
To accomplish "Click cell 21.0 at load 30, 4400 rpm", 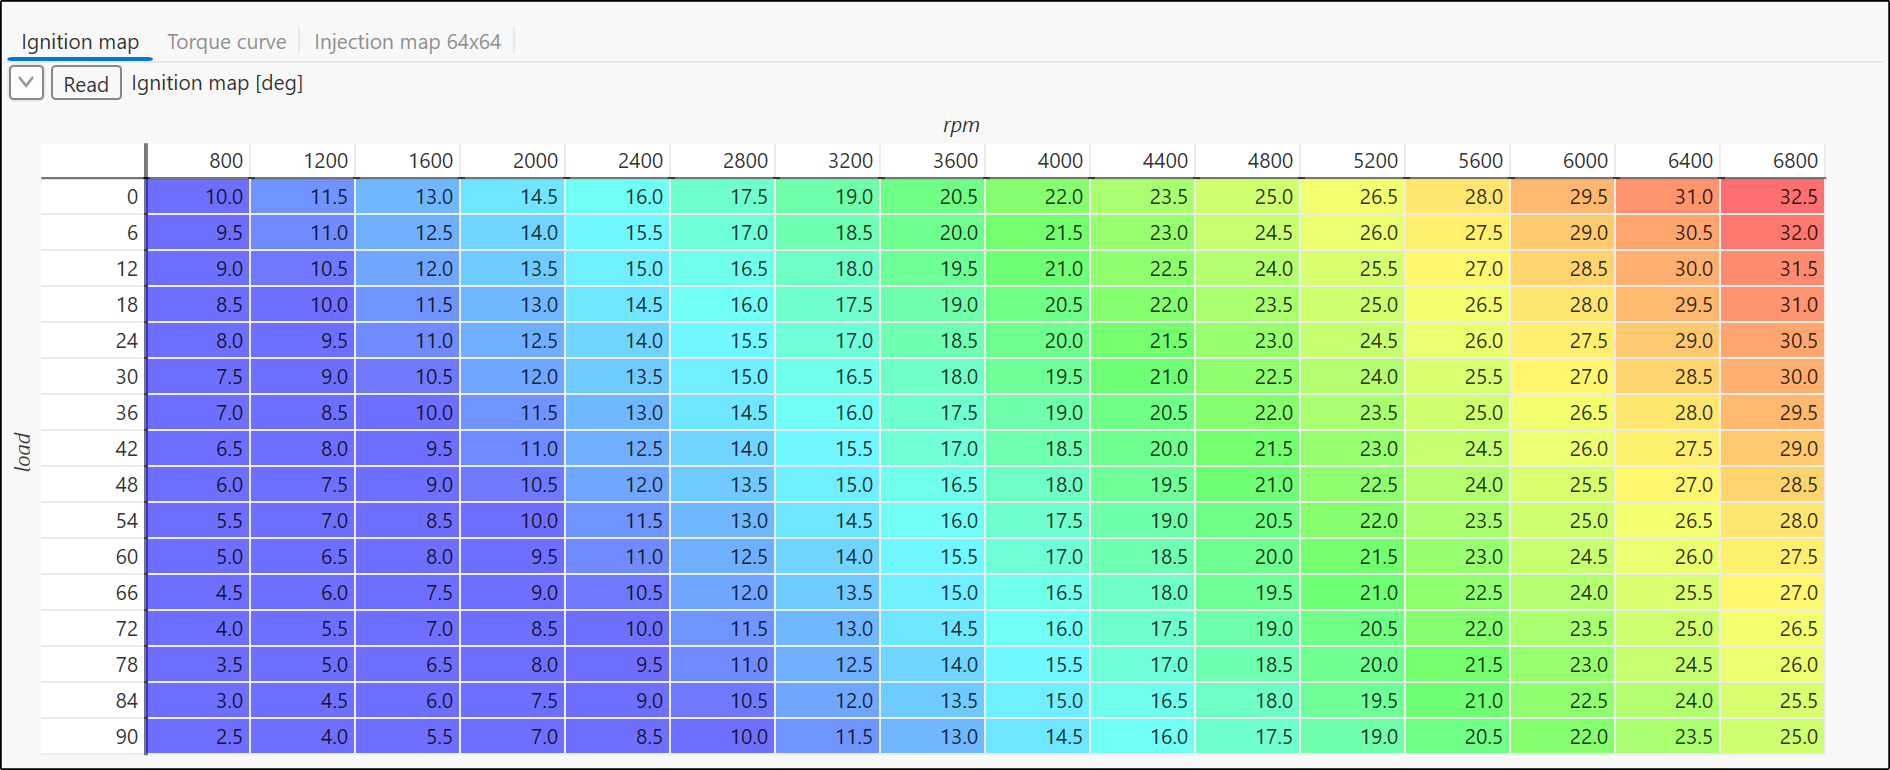I will (x=1143, y=377).
